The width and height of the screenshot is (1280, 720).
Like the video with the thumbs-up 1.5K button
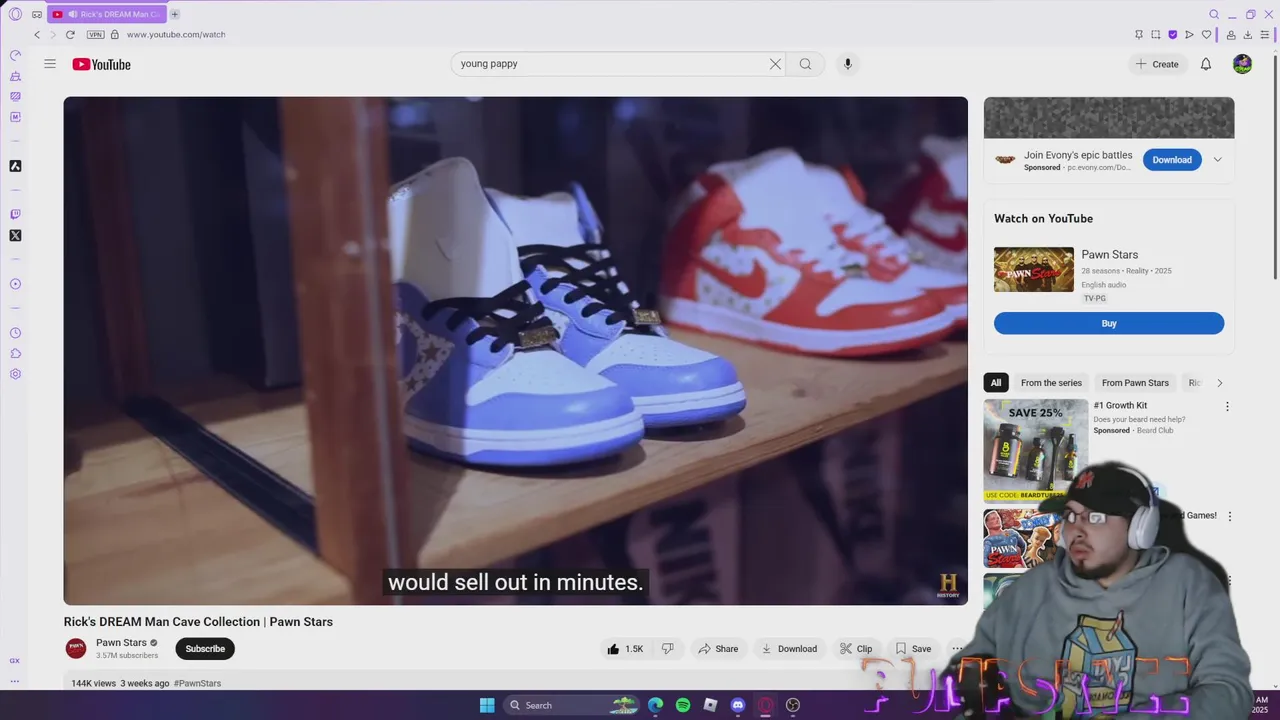(x=625, y=649)
